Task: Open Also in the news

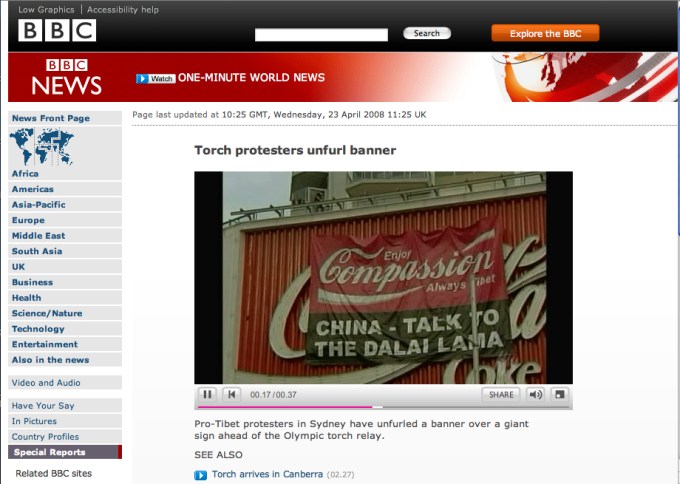Action: tap(65, 360)
